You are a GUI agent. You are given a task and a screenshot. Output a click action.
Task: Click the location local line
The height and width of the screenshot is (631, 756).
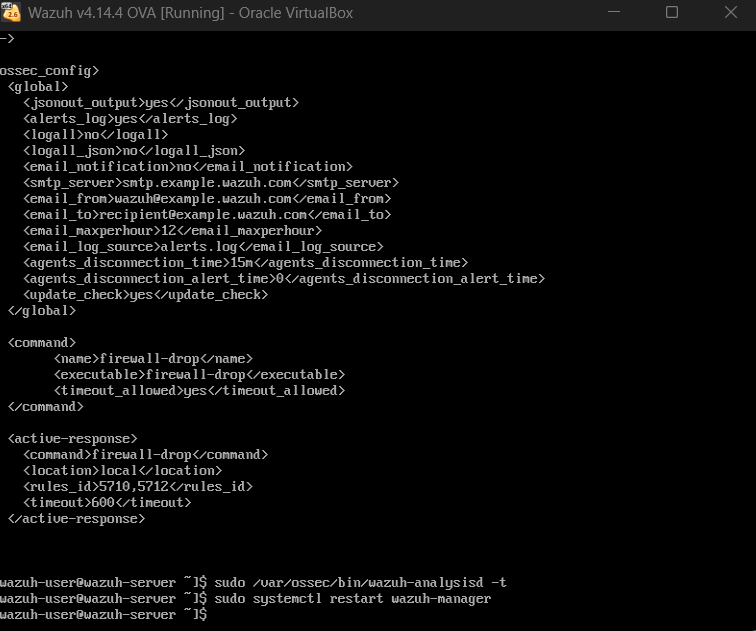pyautogui.click(x=122, y=470)
